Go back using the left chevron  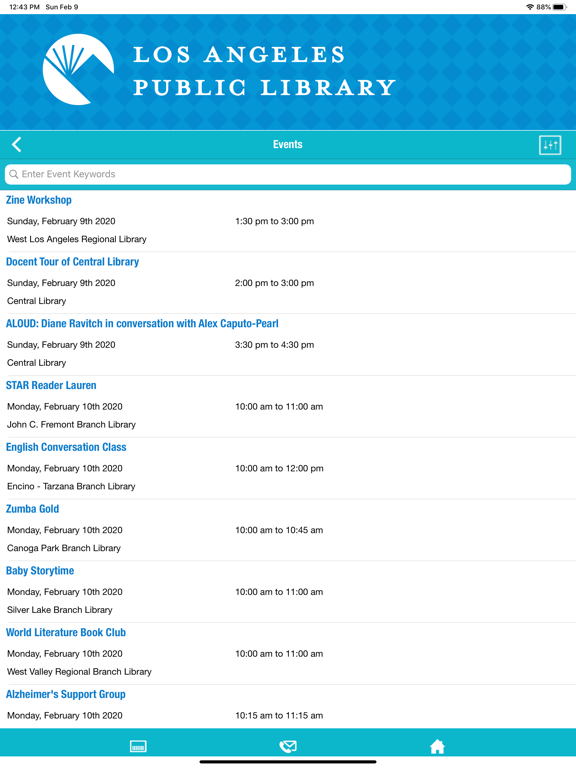17,144
